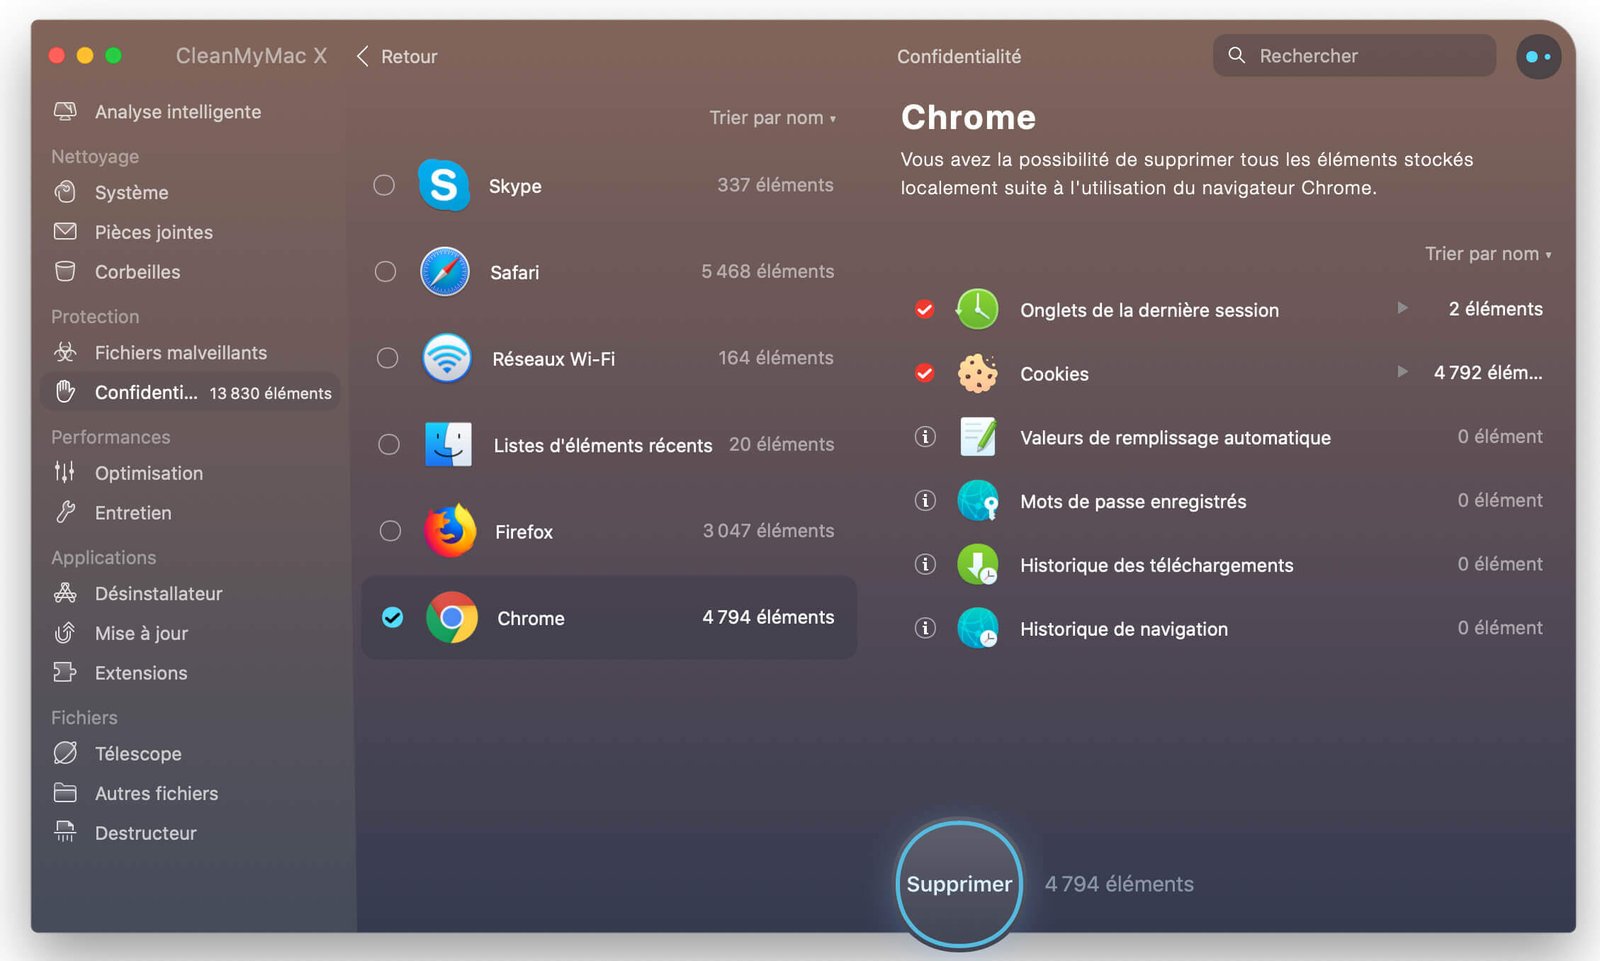Screen dimensions: 1600x961
Task: Click the Chrome heading title
Action: click(x=968, y=118)
